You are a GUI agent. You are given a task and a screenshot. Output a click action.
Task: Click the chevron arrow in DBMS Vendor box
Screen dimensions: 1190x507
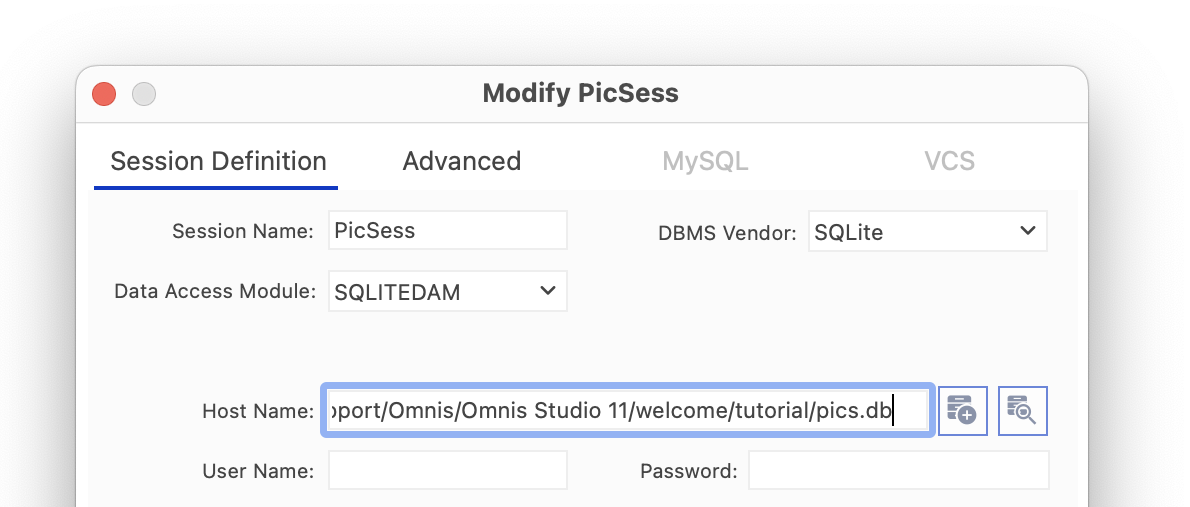coord(1028,230)
